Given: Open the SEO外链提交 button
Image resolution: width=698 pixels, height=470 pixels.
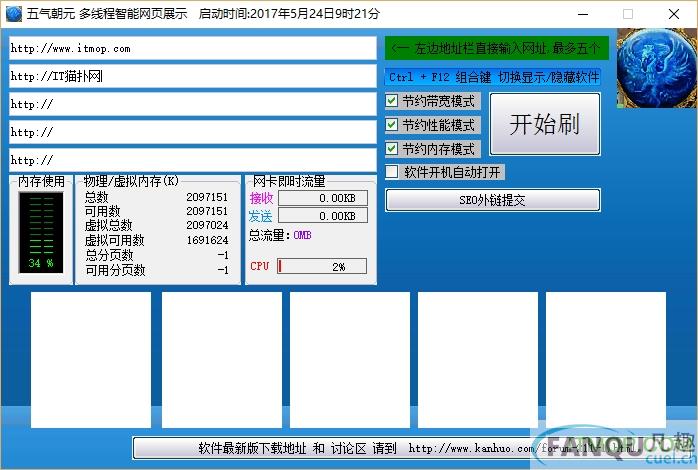Looking at the screenshot, I should pyautogui.click(x=492, y=200).
